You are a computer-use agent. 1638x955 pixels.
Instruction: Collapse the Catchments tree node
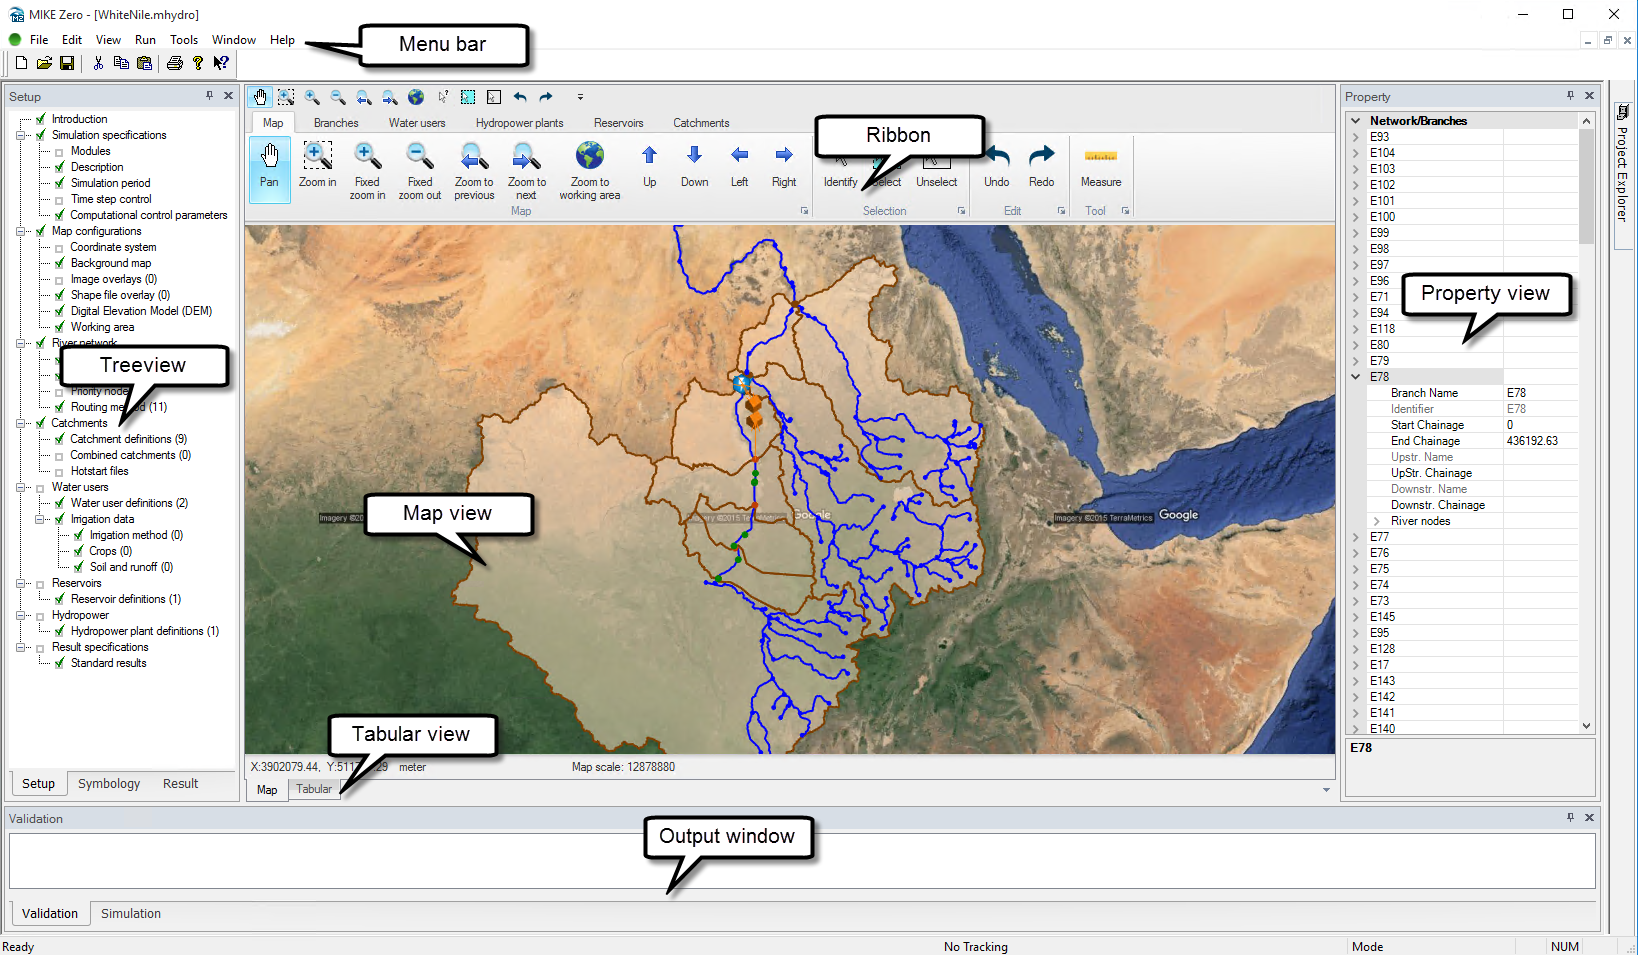[21, 423]
